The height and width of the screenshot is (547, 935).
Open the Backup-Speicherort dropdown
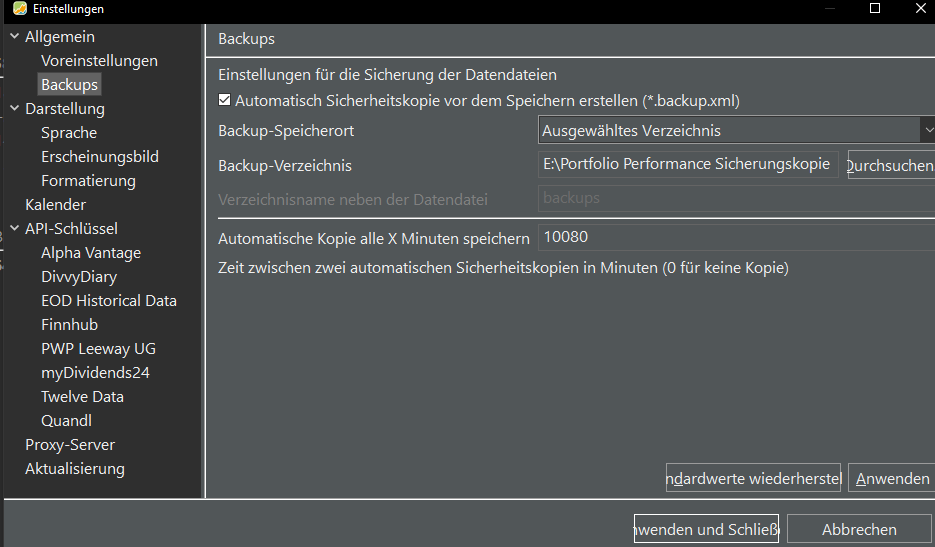click(736, 131)
